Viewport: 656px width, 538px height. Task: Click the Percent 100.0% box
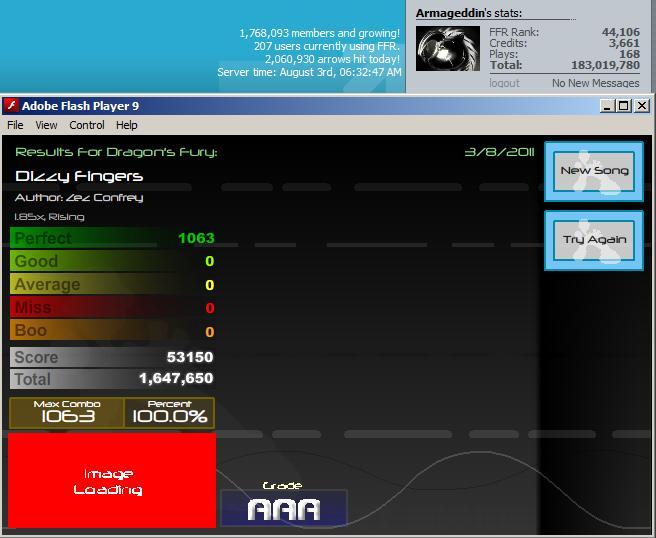(x=169, y=412)
